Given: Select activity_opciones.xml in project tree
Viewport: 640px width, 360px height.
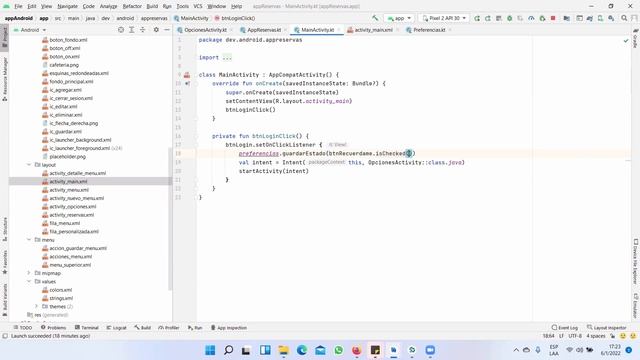Looking at the screenshot, I should point(73,207).
